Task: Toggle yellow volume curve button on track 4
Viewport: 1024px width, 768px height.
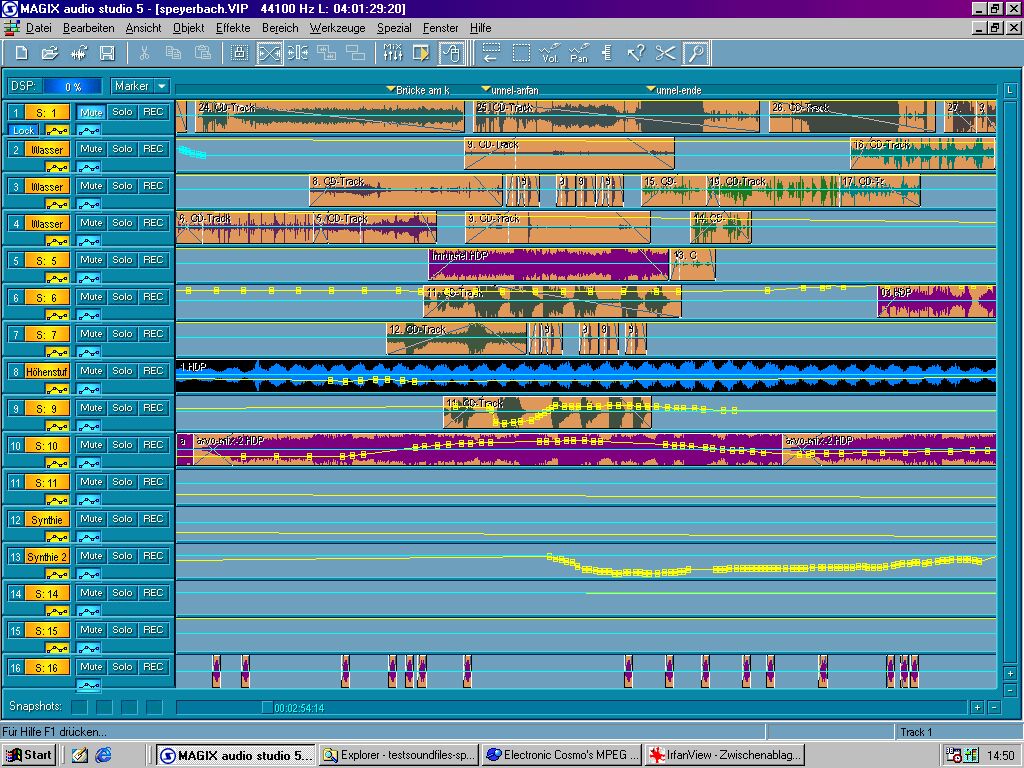Action: pyautogui.click(x=57, y=242)
